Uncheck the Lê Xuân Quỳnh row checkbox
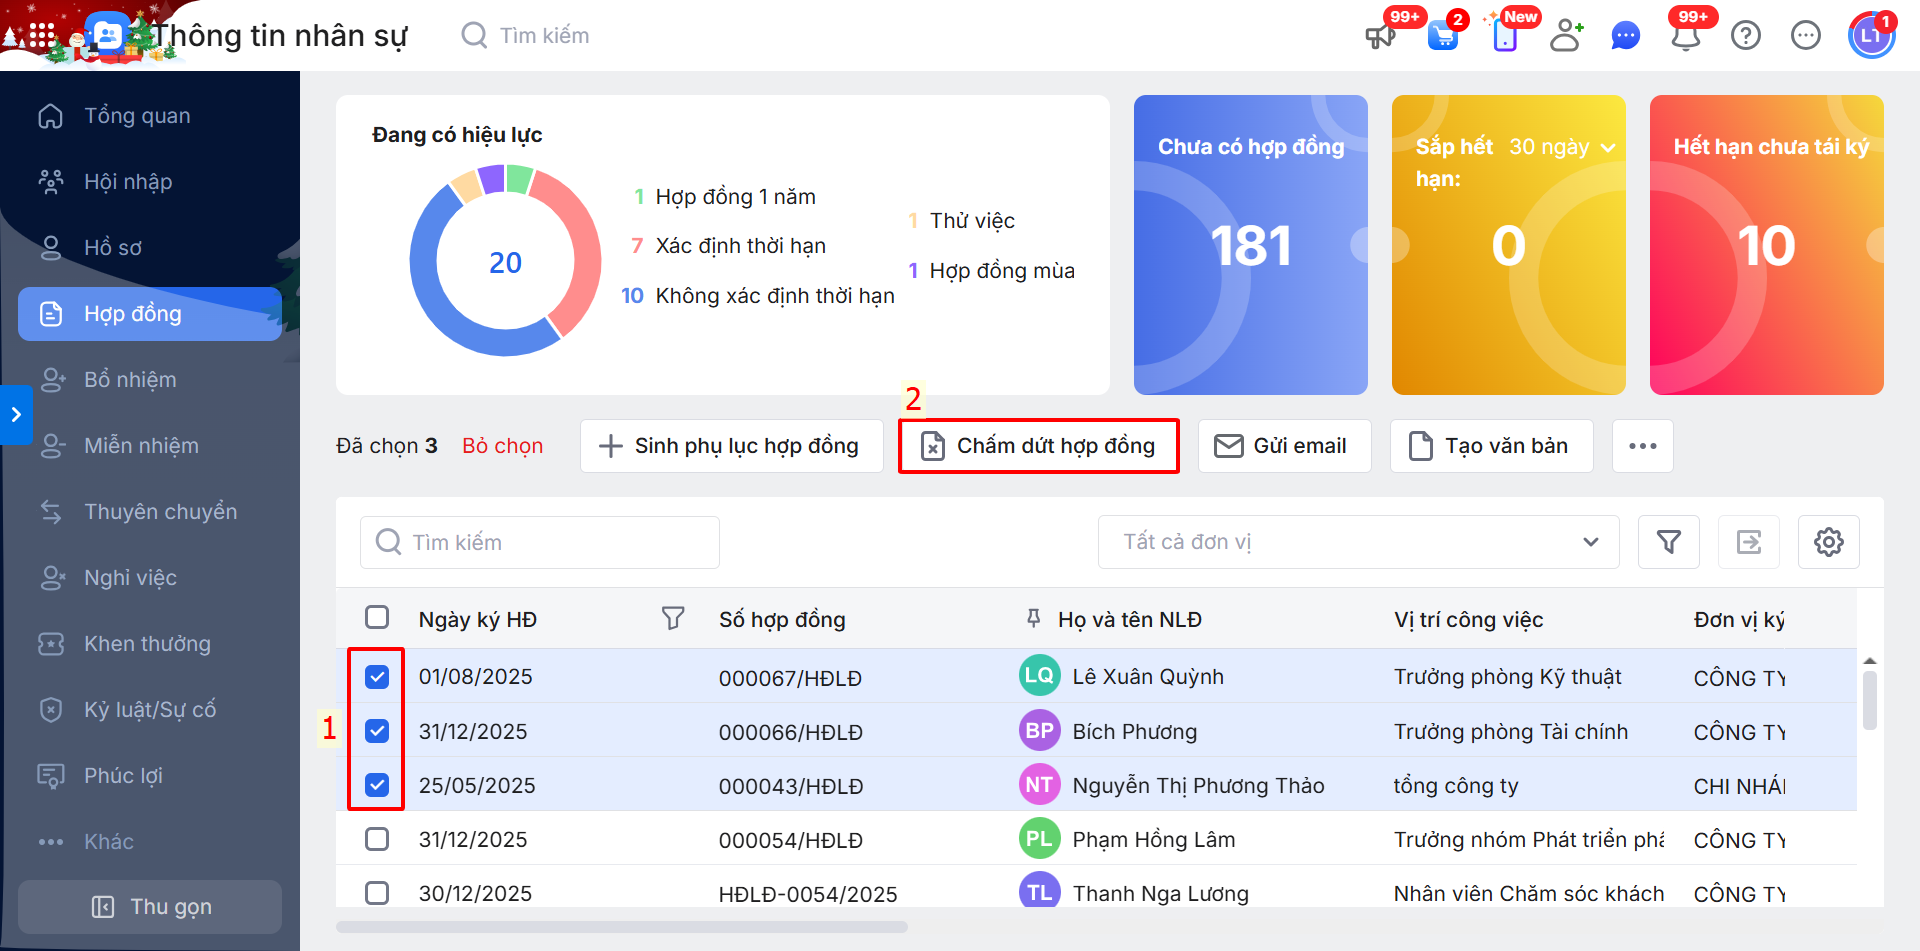The height and width of the screenshot is (951, 1920). point(377,677)
